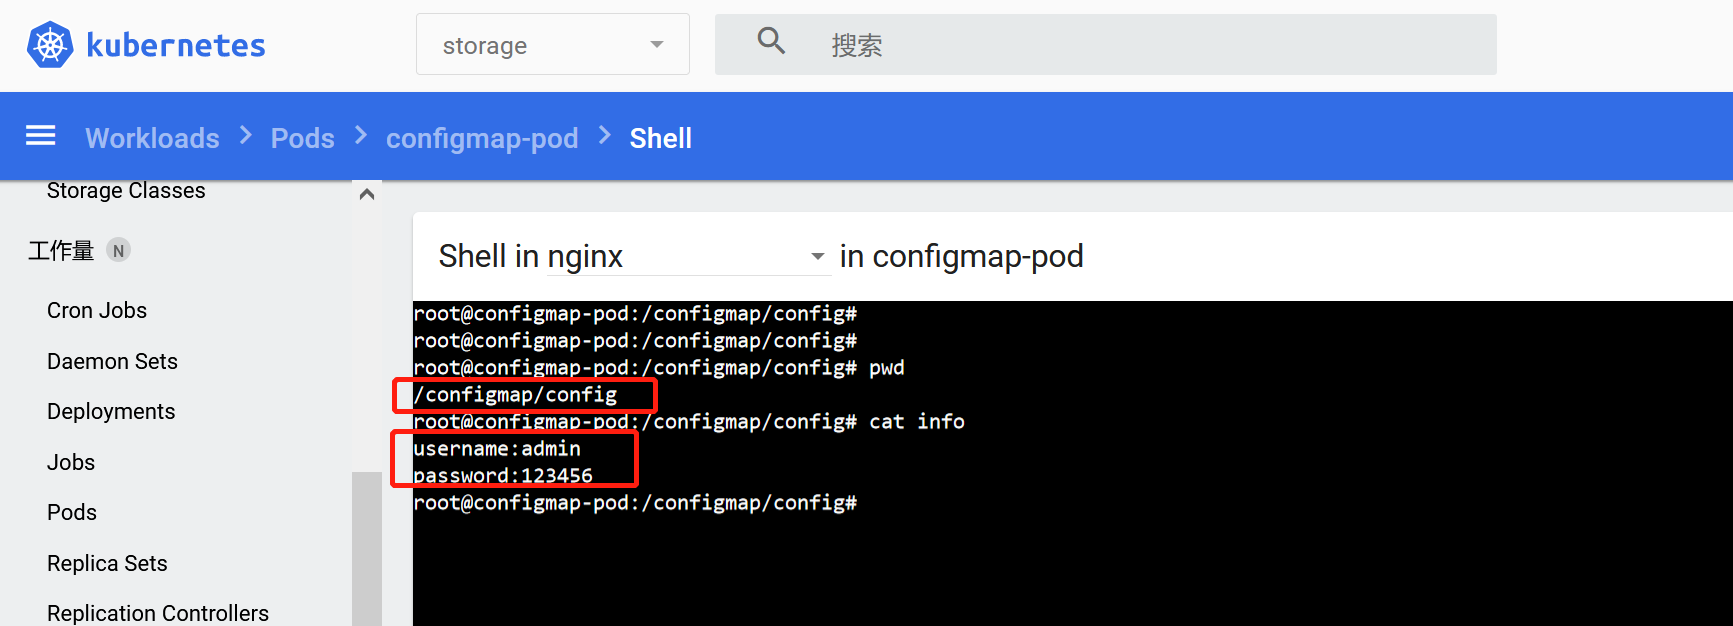Open the storage namespace dropdown
Screen dimensions: 1733x626
pyautogui.click(x=552, y=45)
